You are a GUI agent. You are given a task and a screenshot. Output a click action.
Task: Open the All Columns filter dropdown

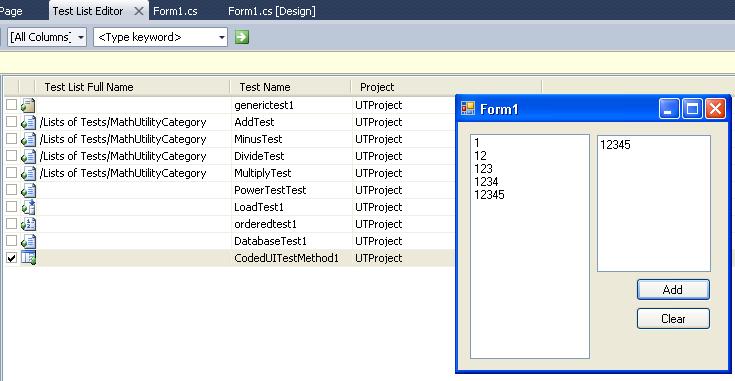(47, 37)
